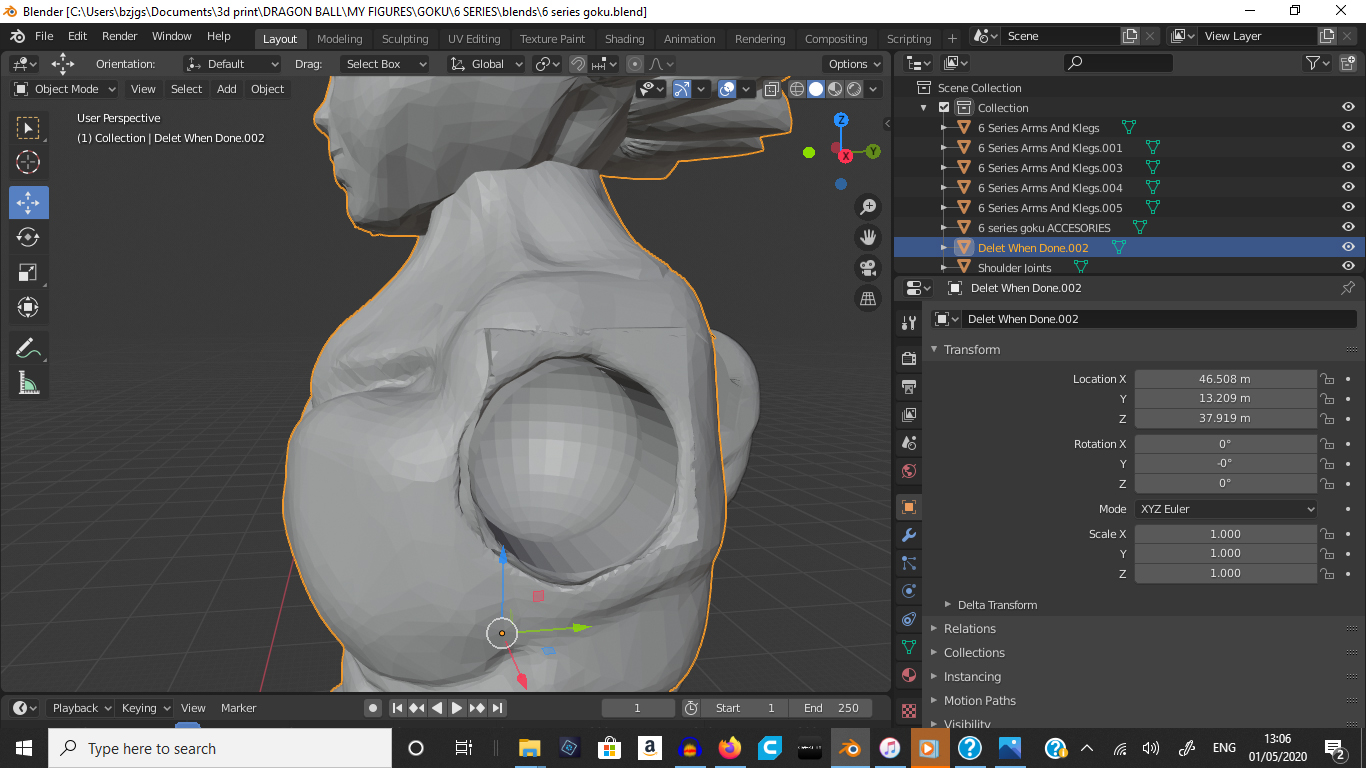Select the Move tool in the toolbar
This screenshot has height=768, width=1366.
click(x=28, y=202)
